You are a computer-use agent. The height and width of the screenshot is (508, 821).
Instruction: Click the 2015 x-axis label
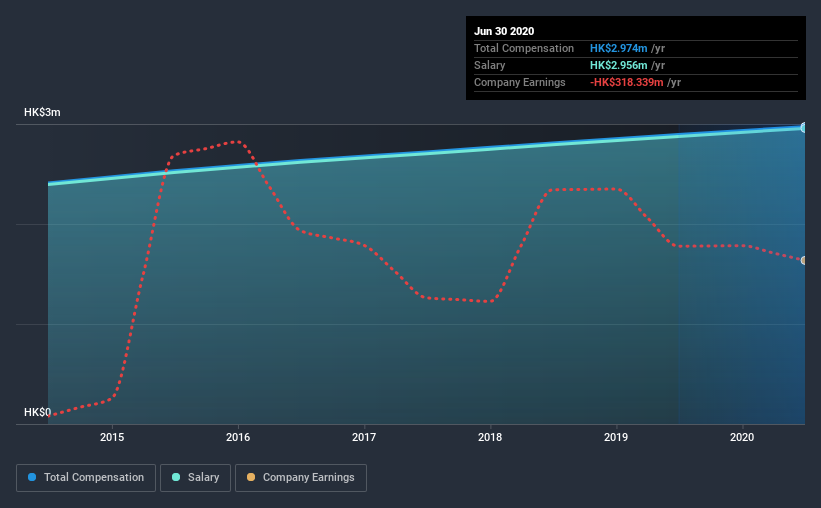112,437
